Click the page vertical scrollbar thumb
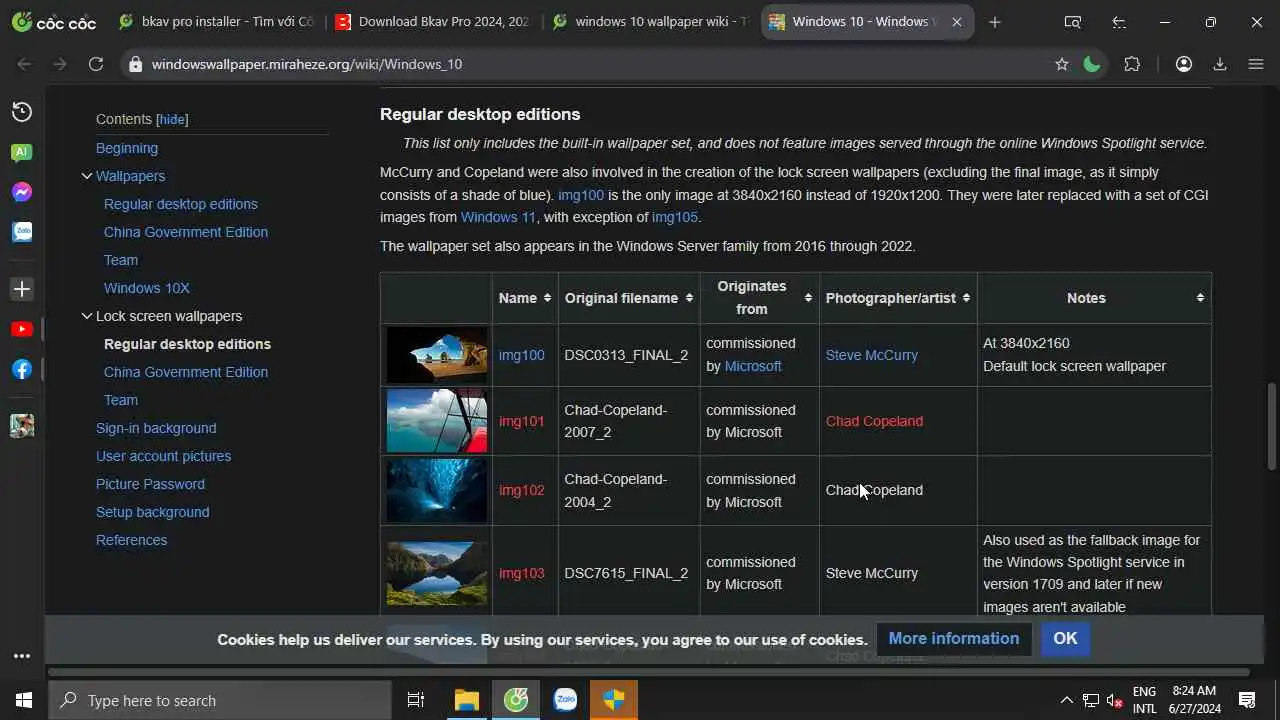The image size is (1280, 720). click(1272, 426)
